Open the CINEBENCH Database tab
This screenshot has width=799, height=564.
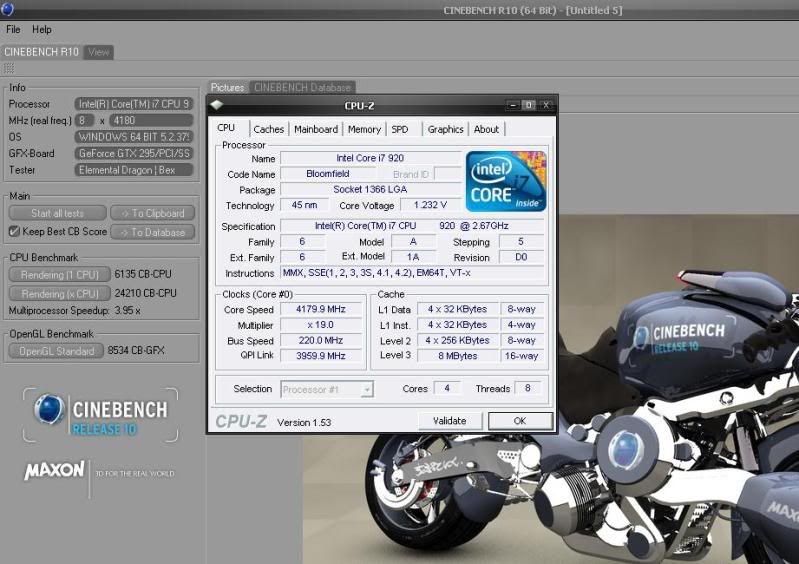point(303,88)
